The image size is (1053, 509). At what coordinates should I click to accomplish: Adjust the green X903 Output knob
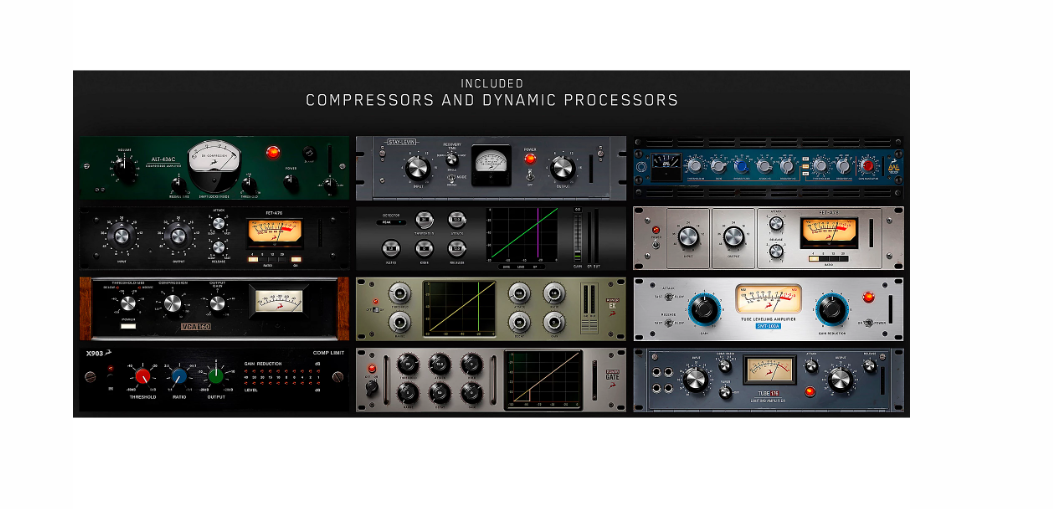215,375
